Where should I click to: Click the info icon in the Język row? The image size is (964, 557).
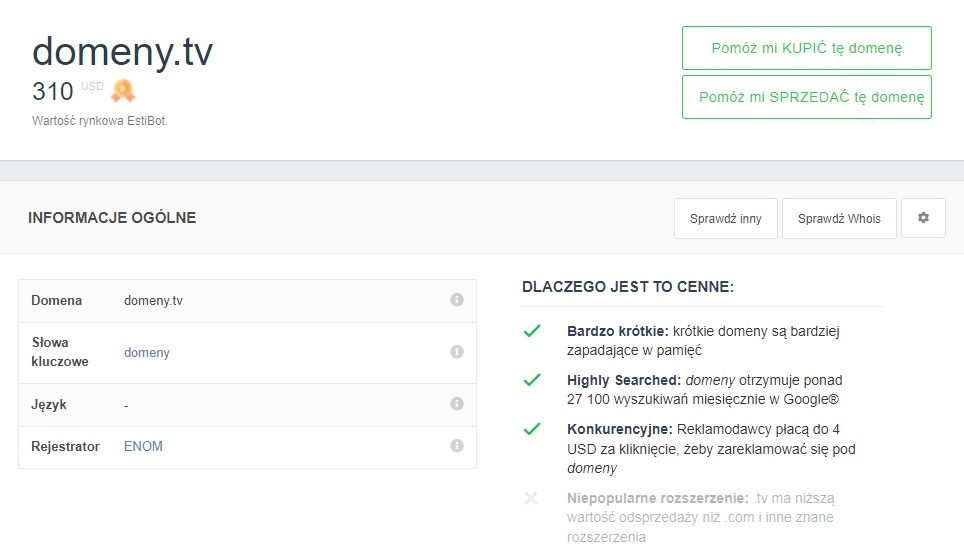coord(457,404)
